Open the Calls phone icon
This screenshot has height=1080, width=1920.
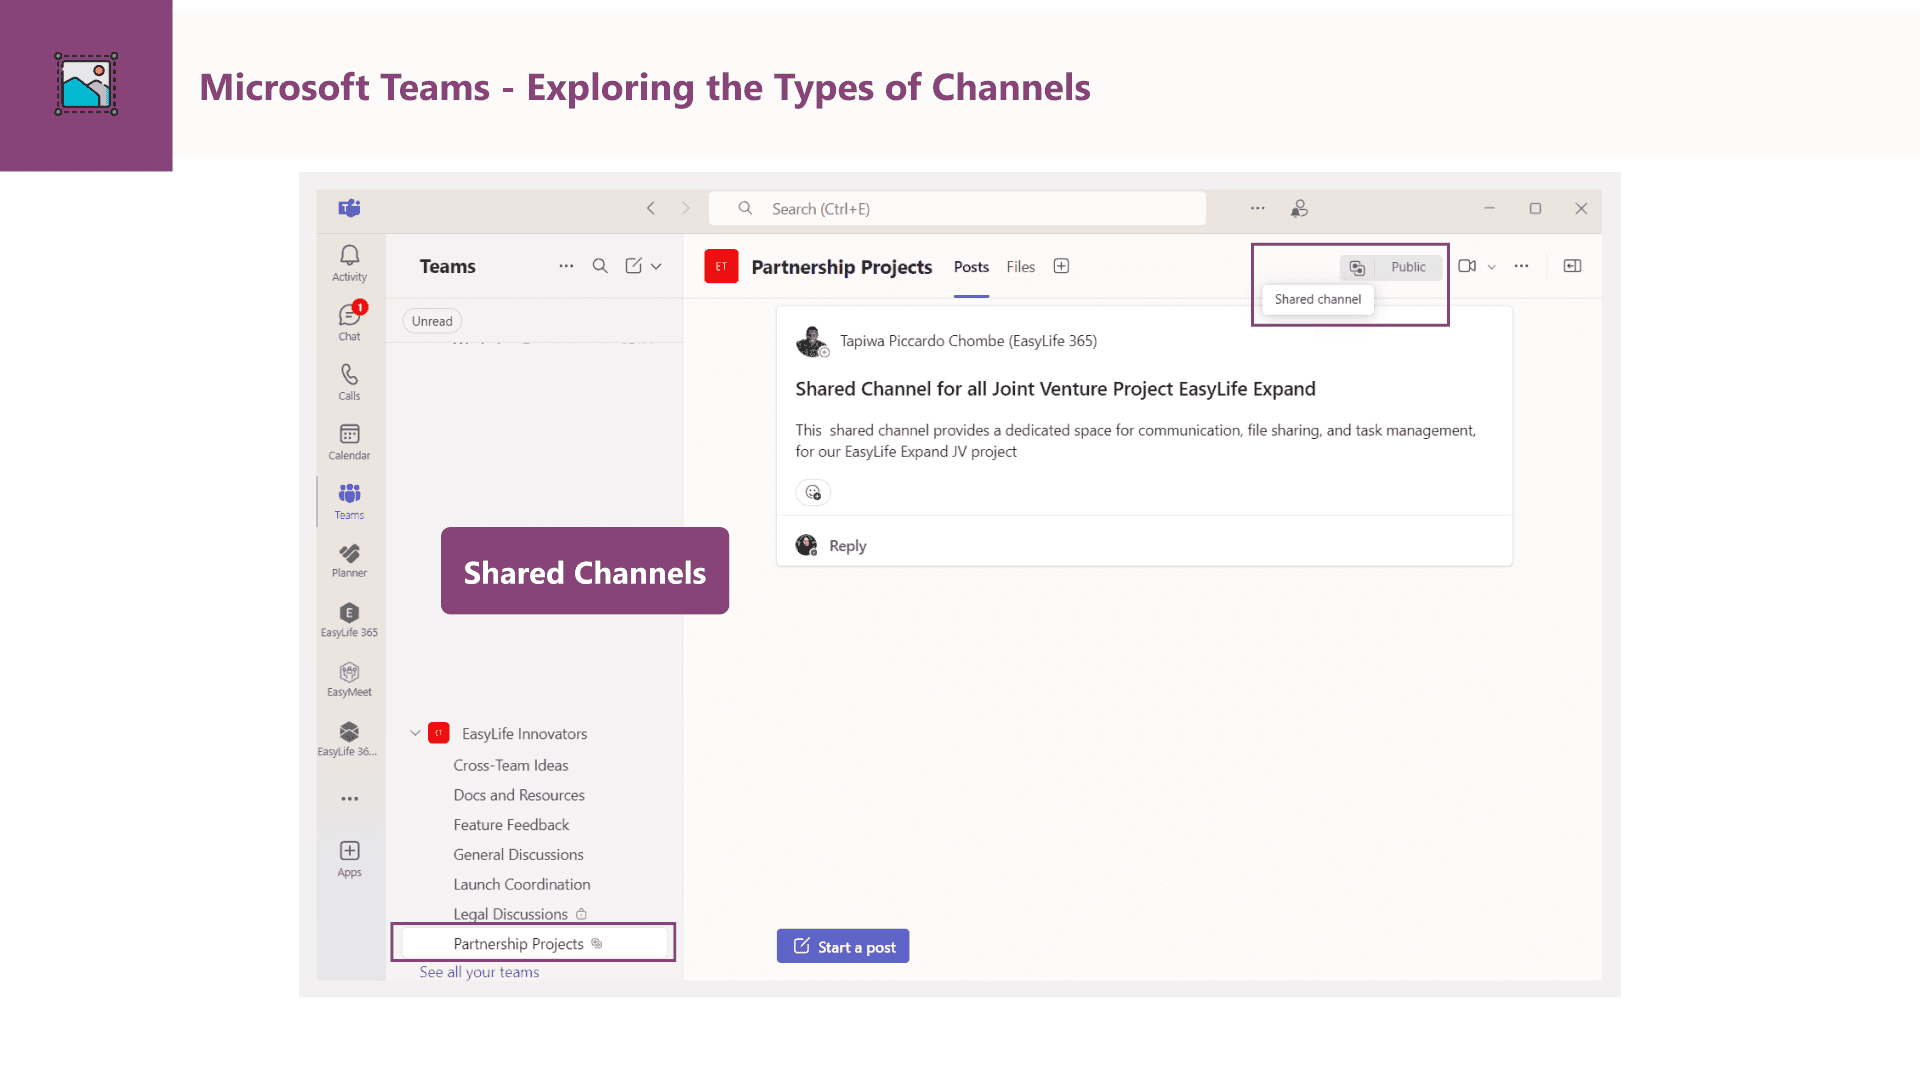(349, 380)
